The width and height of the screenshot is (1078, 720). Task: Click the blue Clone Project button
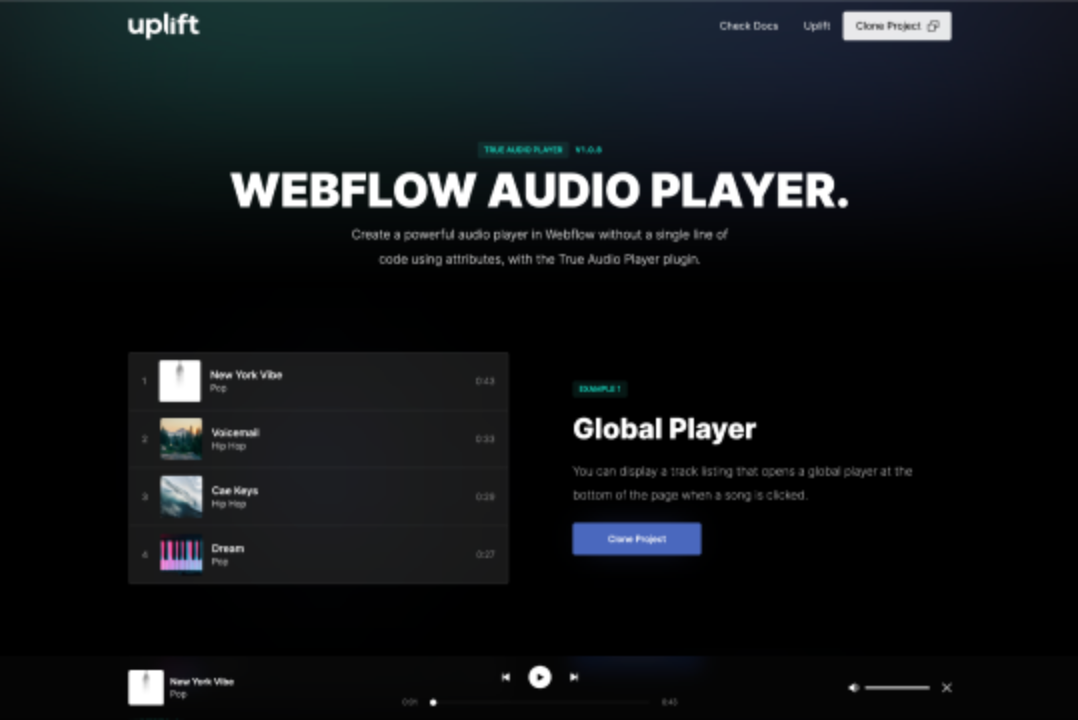637,538
